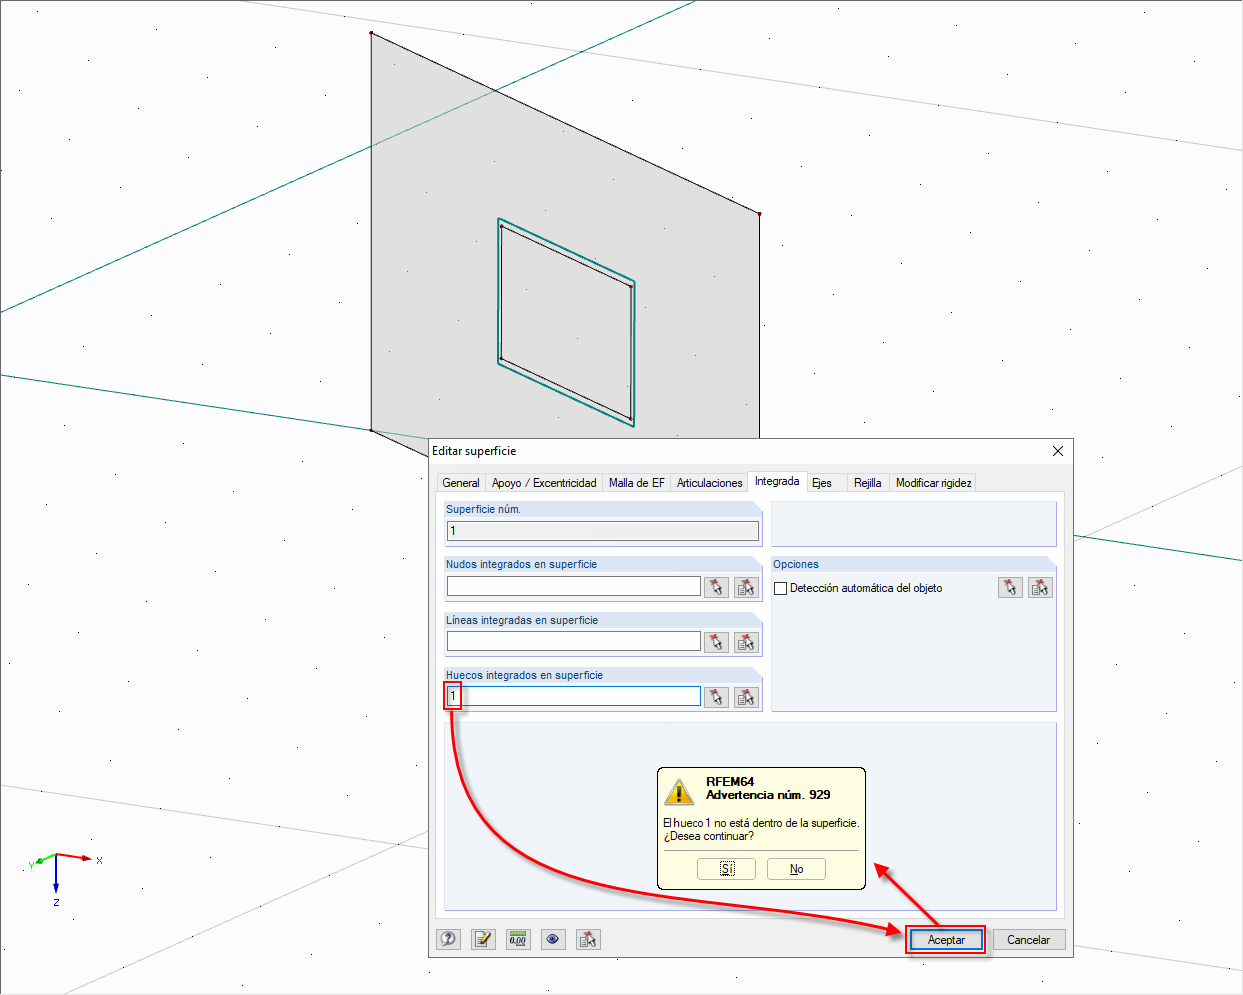Pick object graphically in Opciones section
The image size is (1243, 995).
click(1010, 587)
